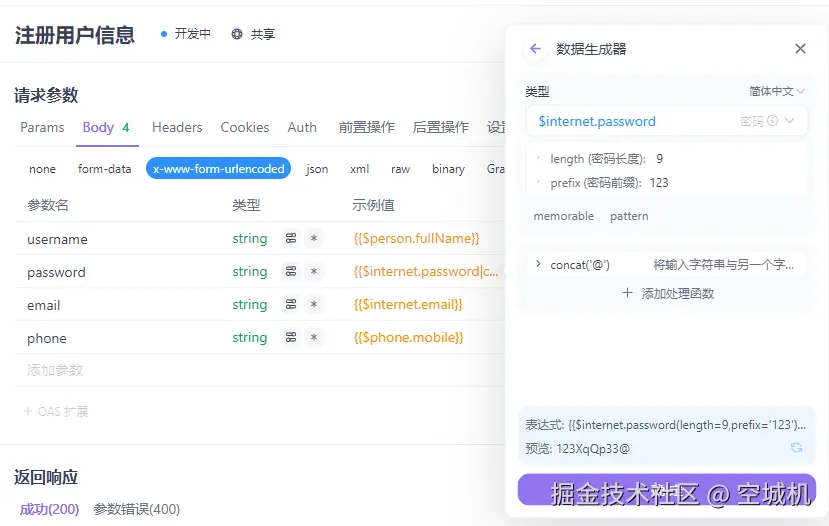The width and height of the screenshot is (829, 526).
Task: Open the 后置操作 tab
Action: coord(440,127)
